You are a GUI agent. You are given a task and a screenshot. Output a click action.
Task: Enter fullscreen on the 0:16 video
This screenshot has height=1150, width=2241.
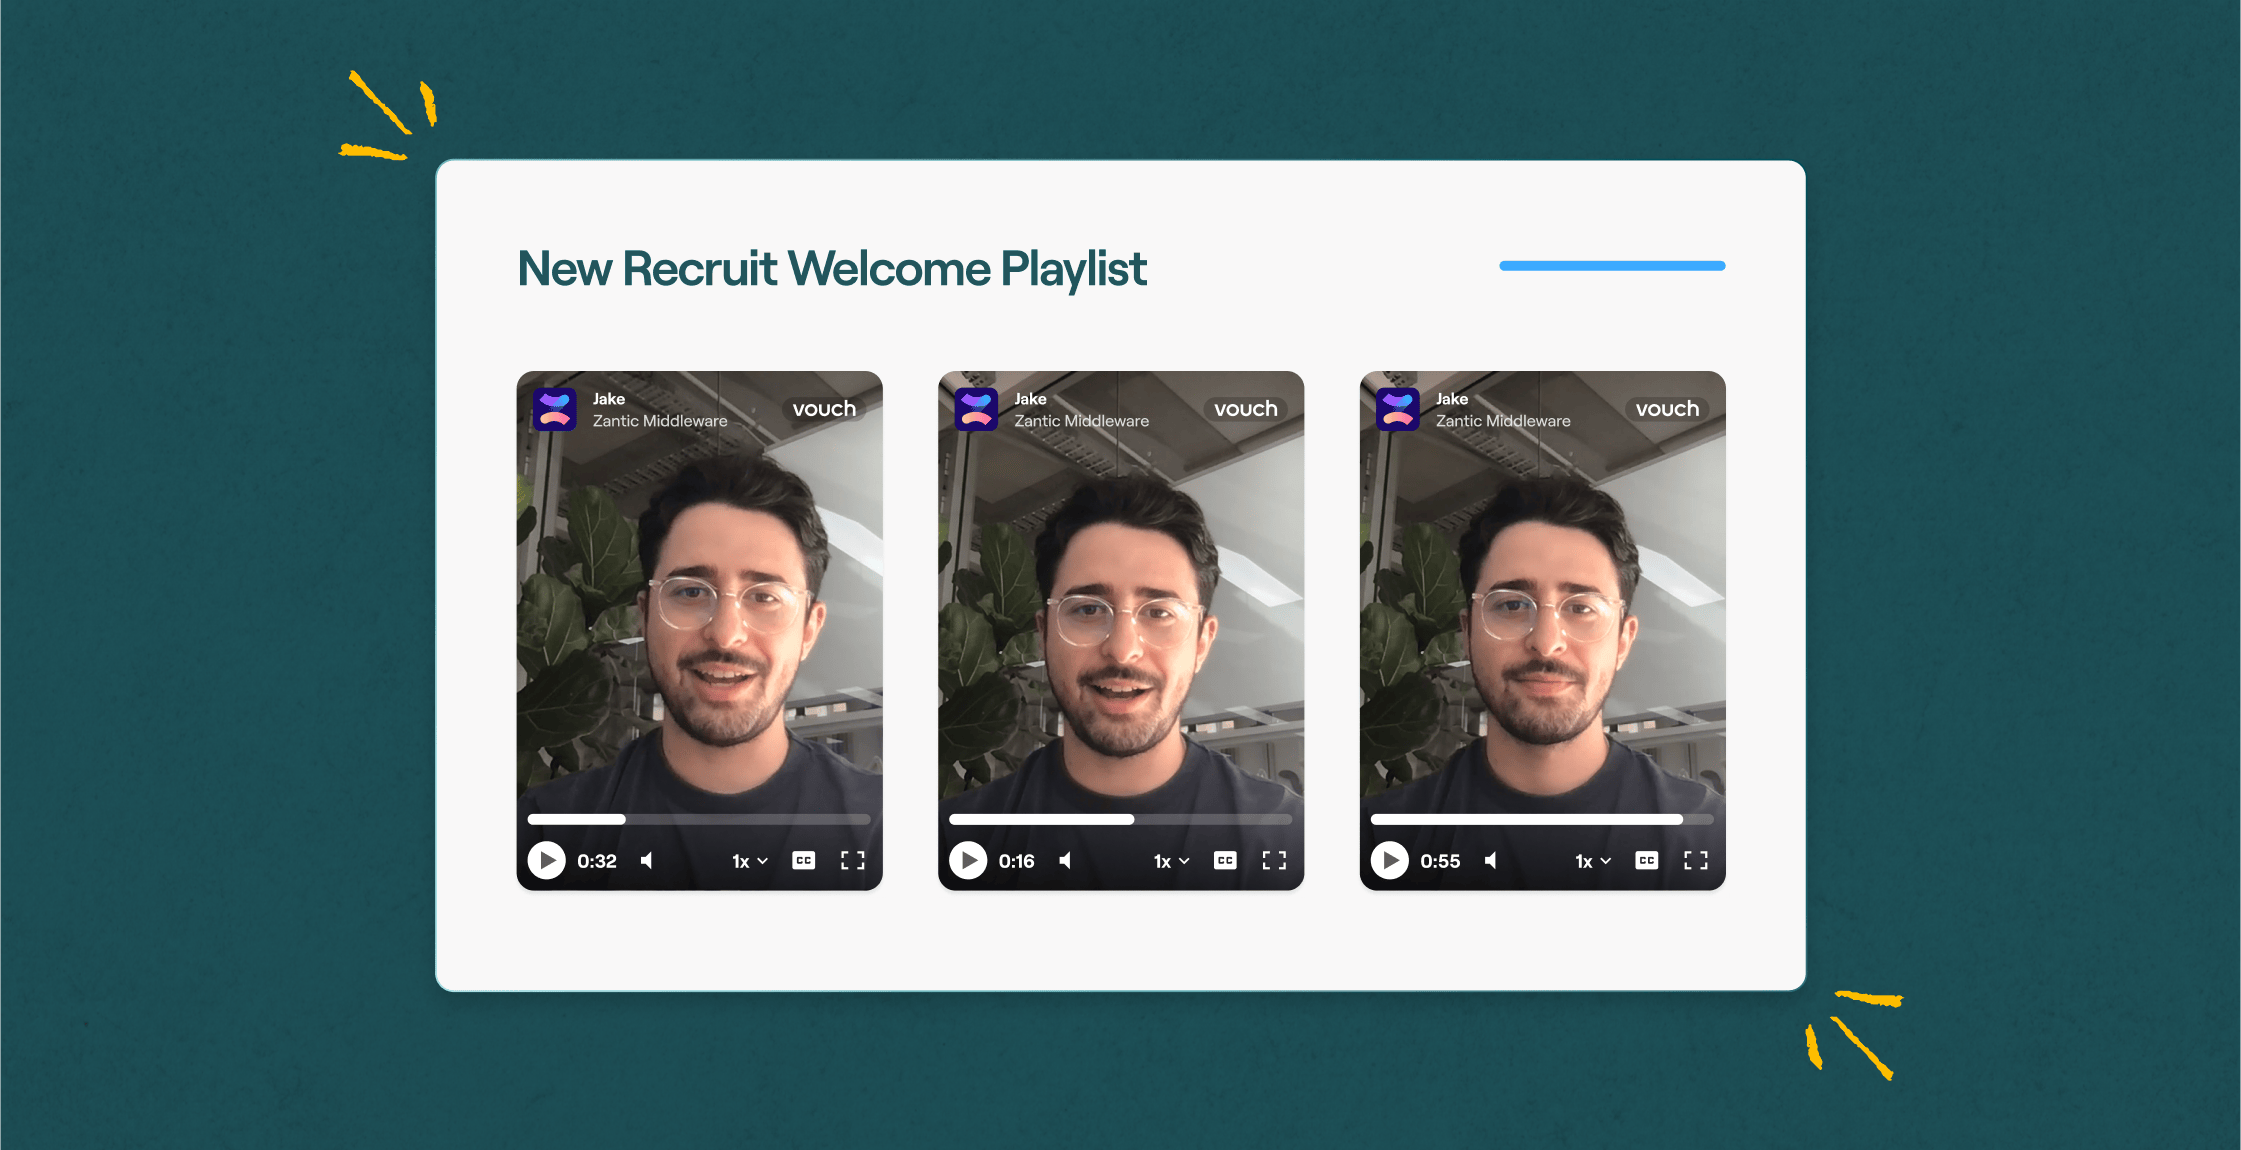pyautogui.click(x=1274, y=860)
